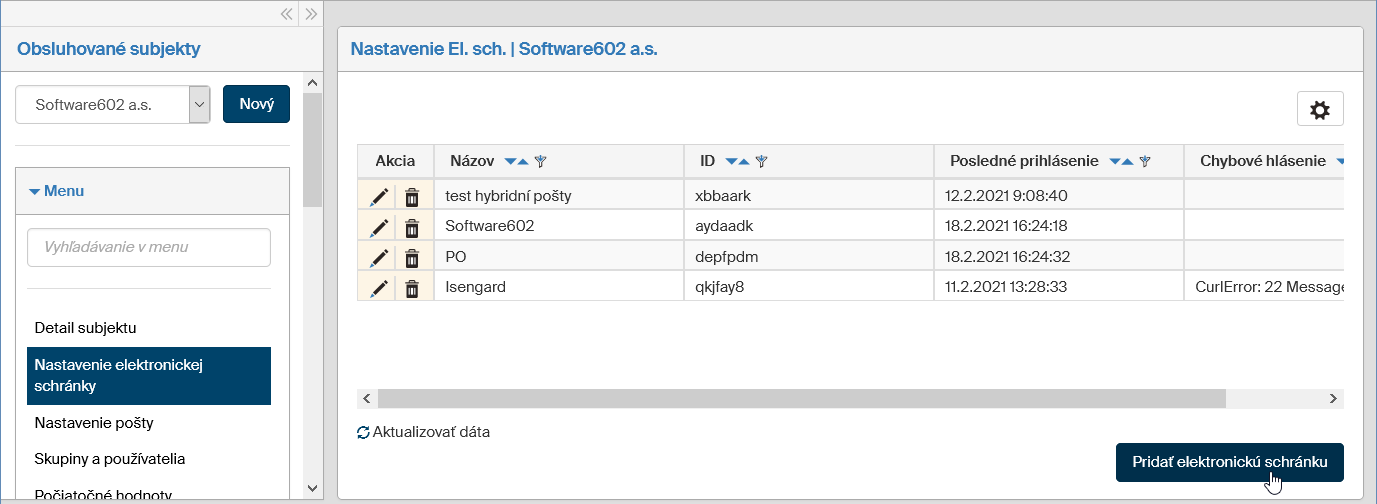Sort by Posledné prihlásenie using sort arrows
The image size is (1377, 504).
(x=1121, y=161)
